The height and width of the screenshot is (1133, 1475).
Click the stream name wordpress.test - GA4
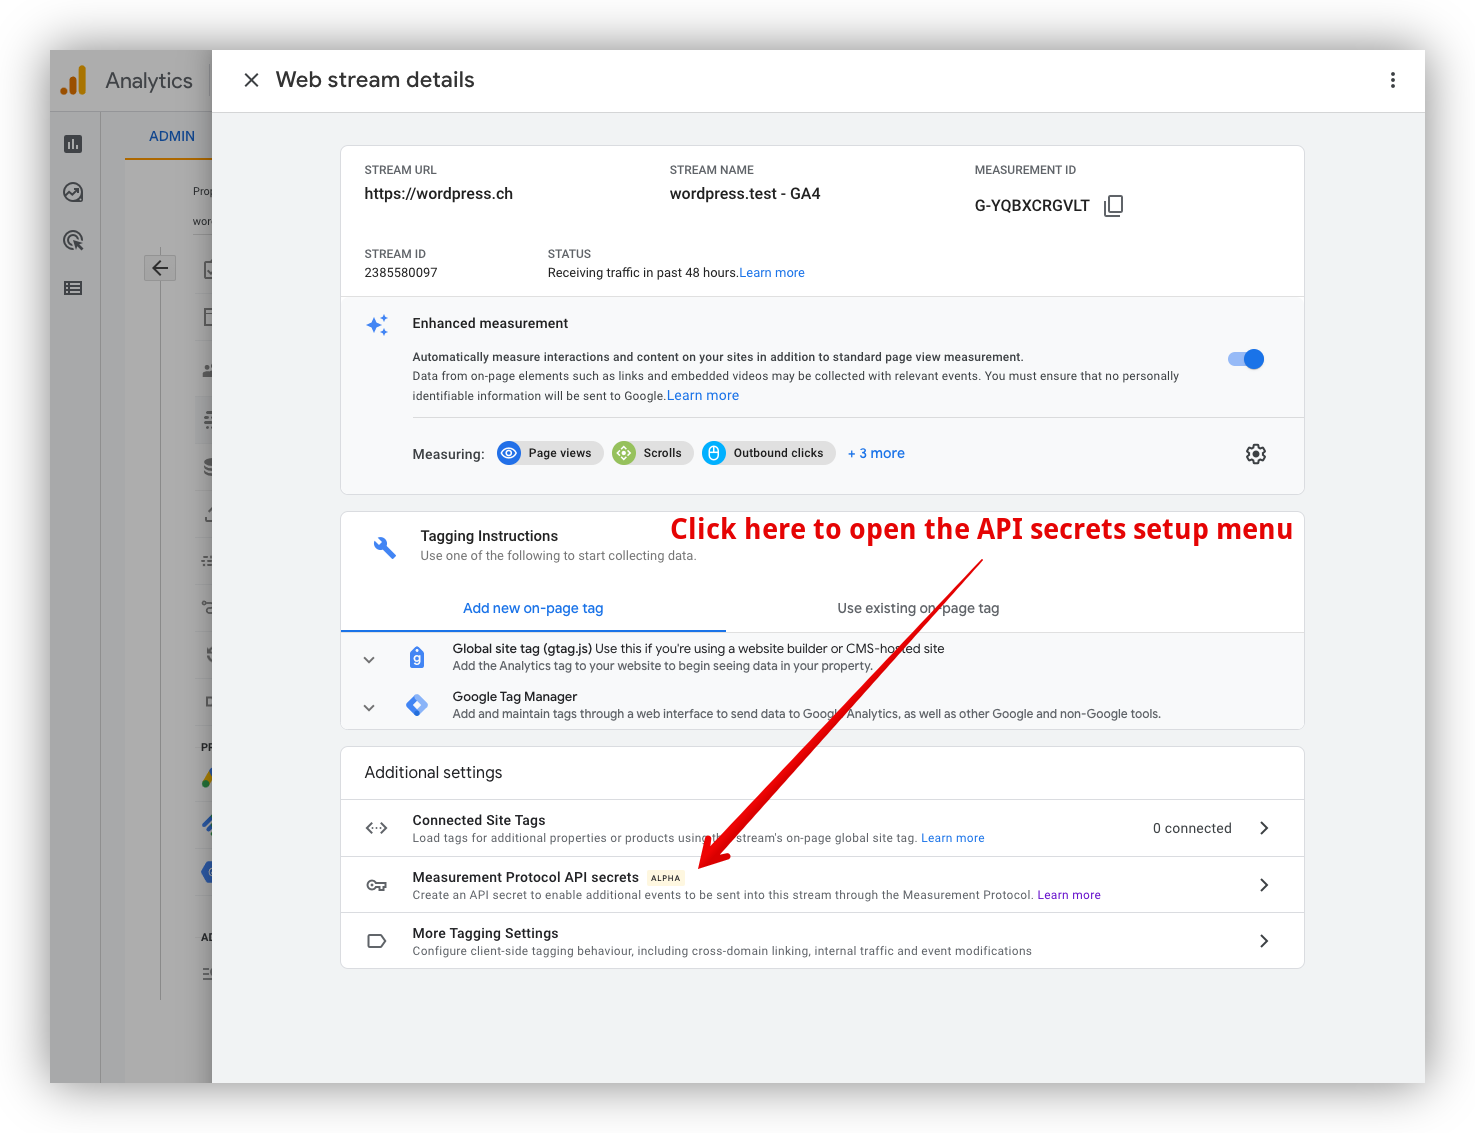click(745, 194)
